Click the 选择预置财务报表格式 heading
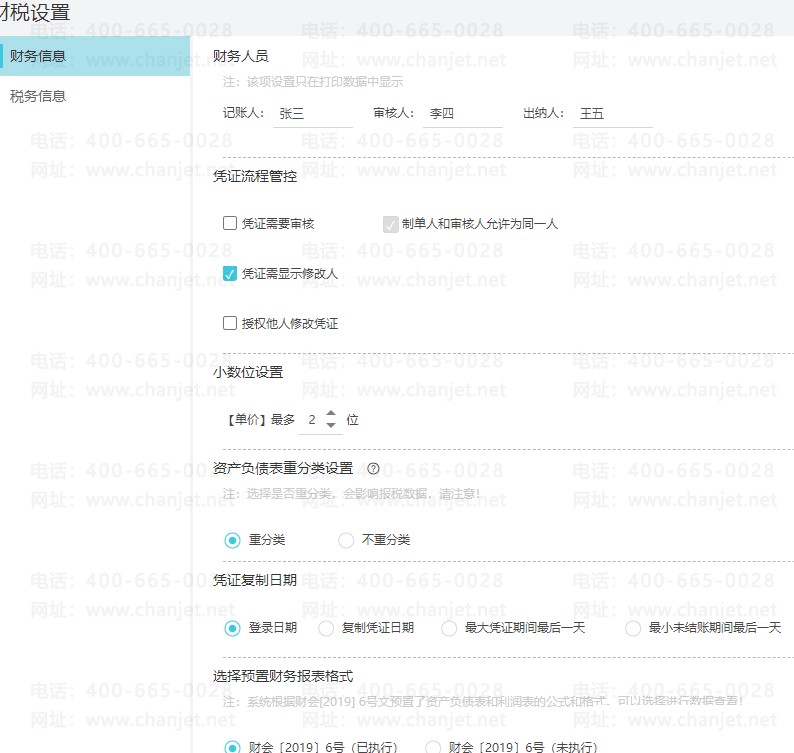Screen dimensions: 794x753 [283, 677]
